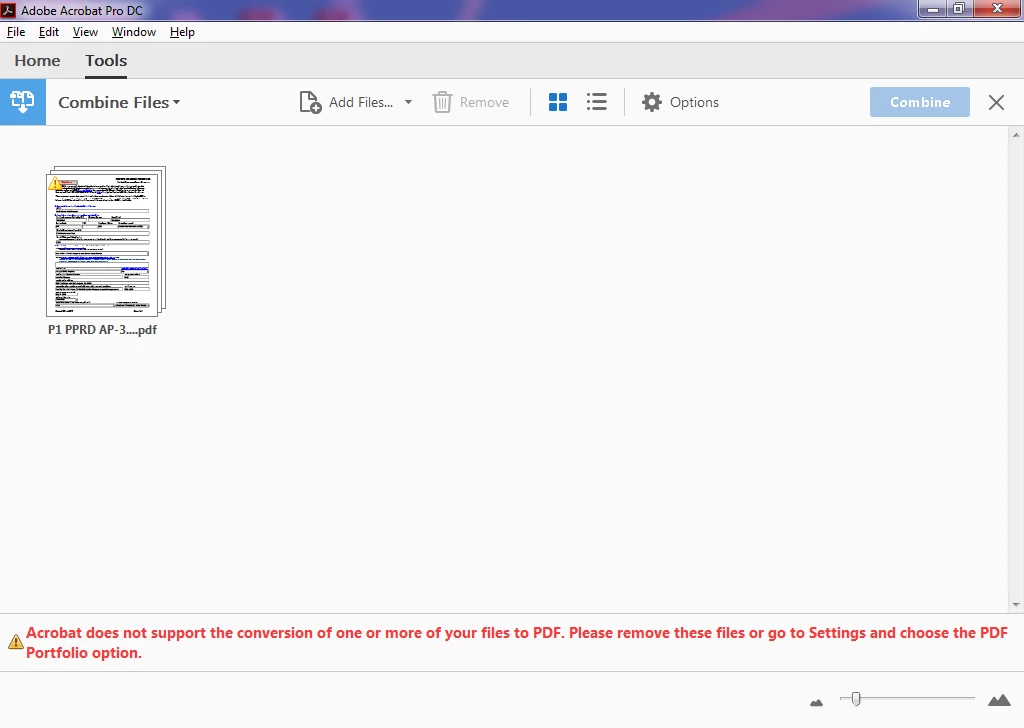Open the Combine Files dropdown menu
This screenshot has width=1024, height=728.
pos(119,103)
